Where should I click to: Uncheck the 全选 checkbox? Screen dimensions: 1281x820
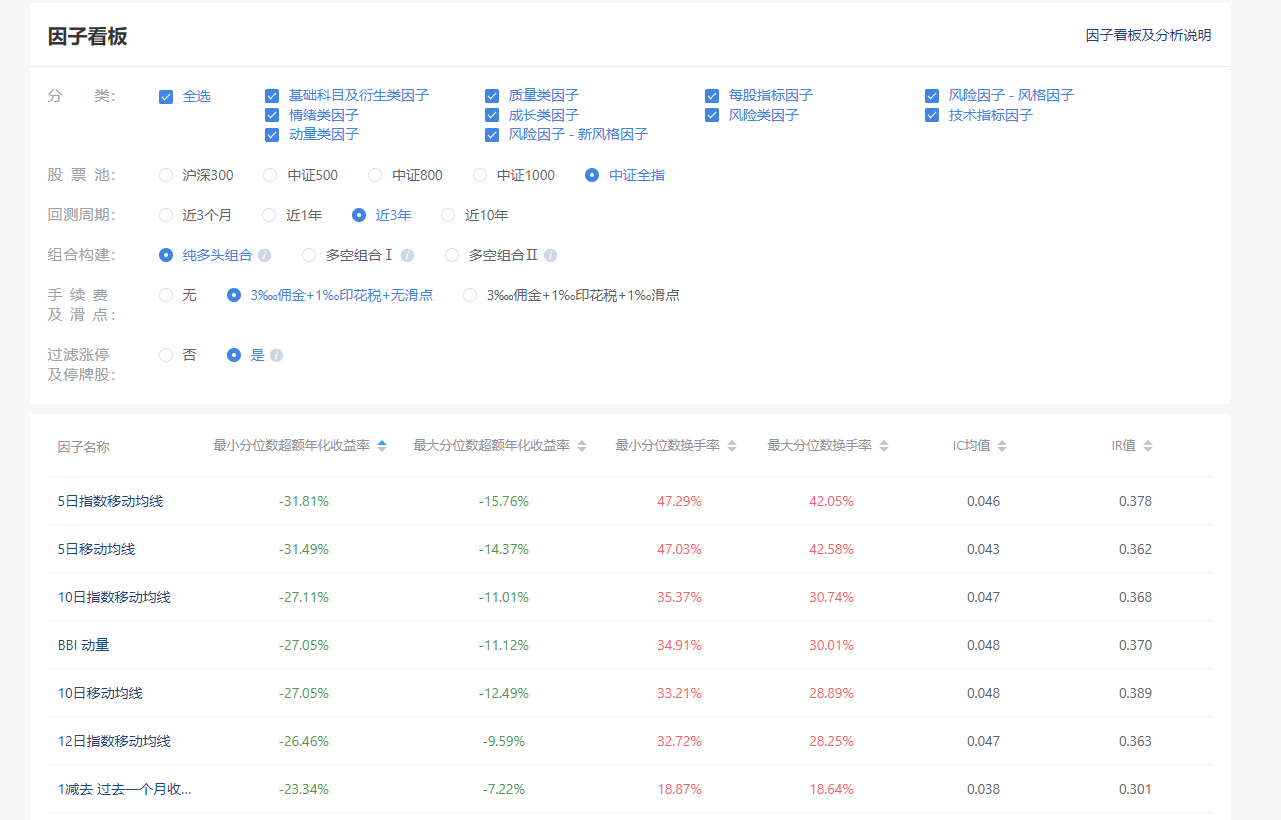166,97
